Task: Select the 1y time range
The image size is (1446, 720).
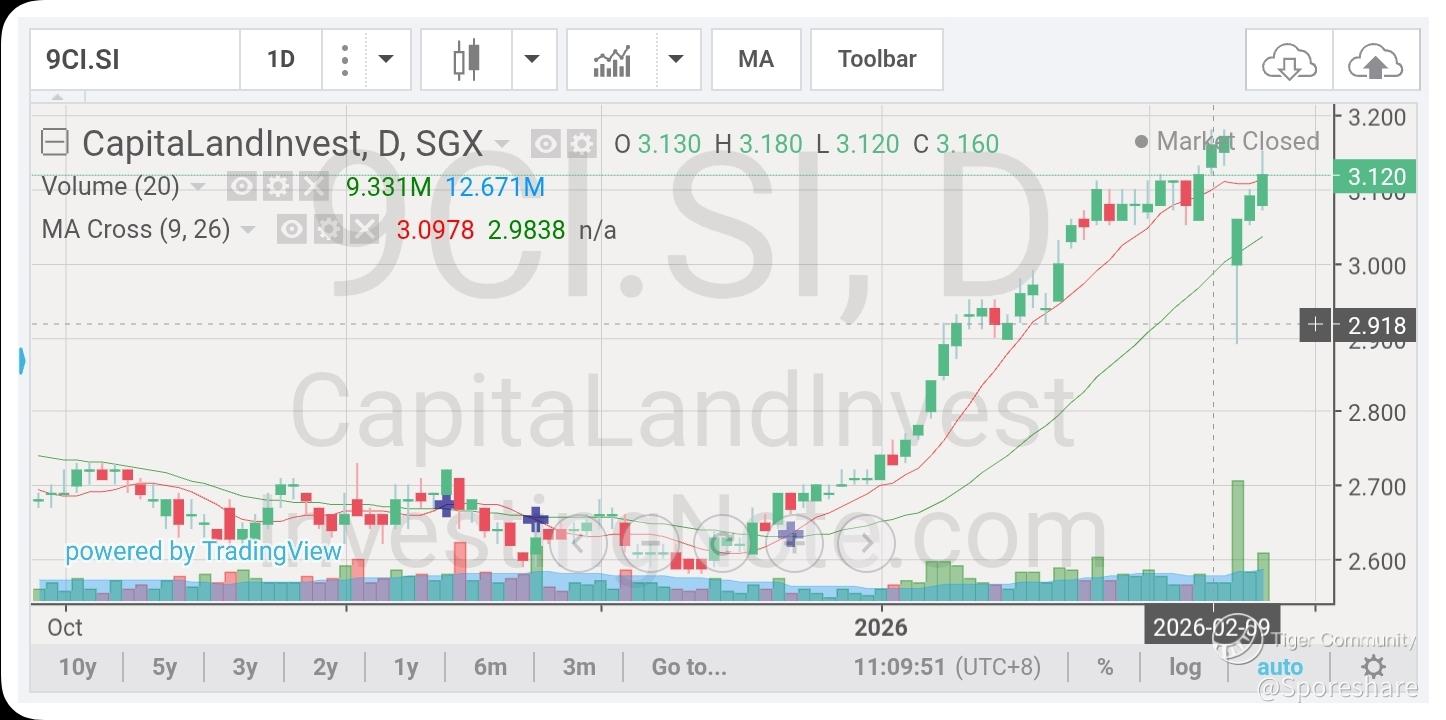Action: coord(405,667)
